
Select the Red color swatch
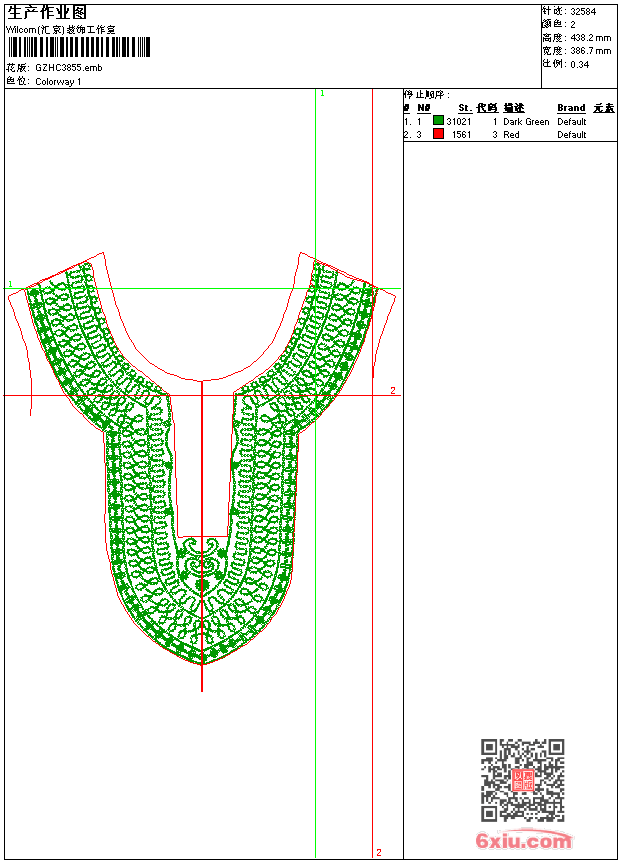438,134
